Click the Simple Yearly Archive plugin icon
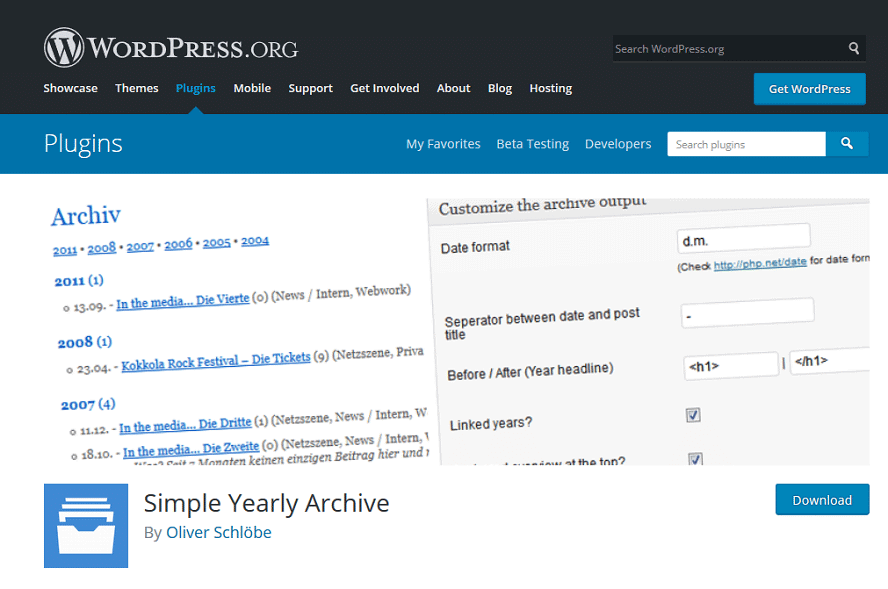The width and height of the screenshot is (888, 589). click(86, 526)
